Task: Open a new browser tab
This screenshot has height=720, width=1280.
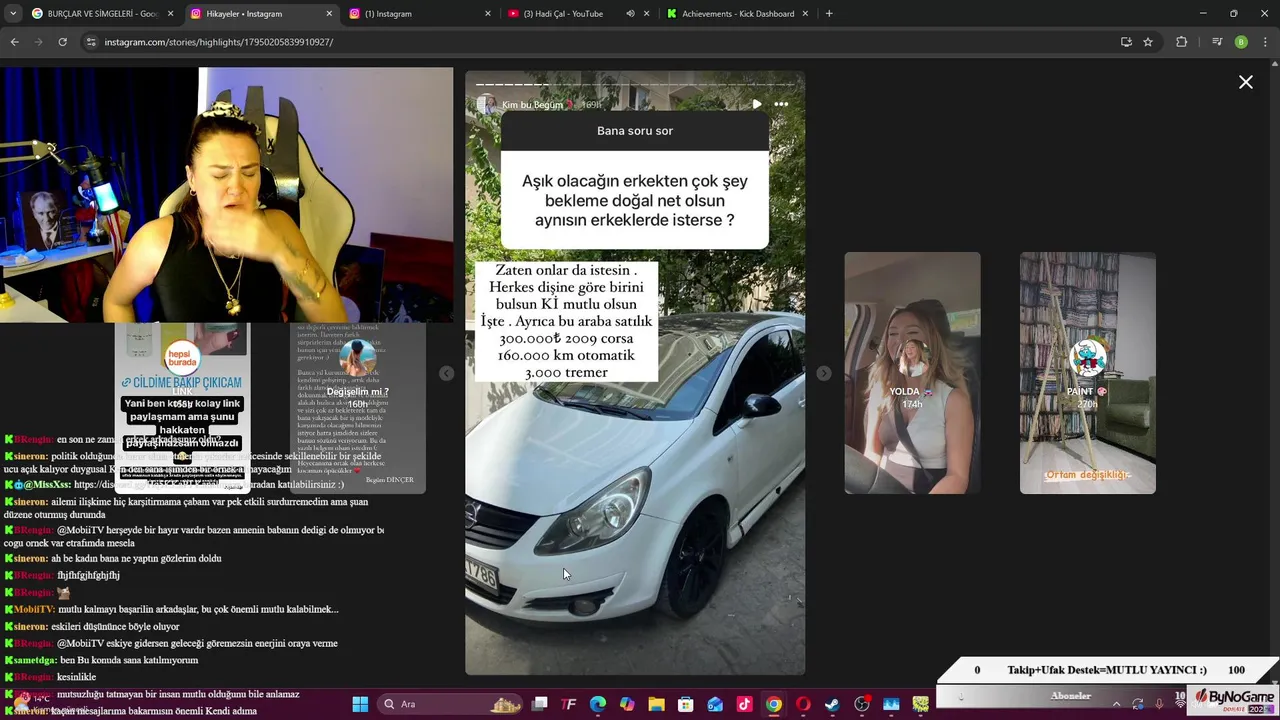Action: point(829,14)
